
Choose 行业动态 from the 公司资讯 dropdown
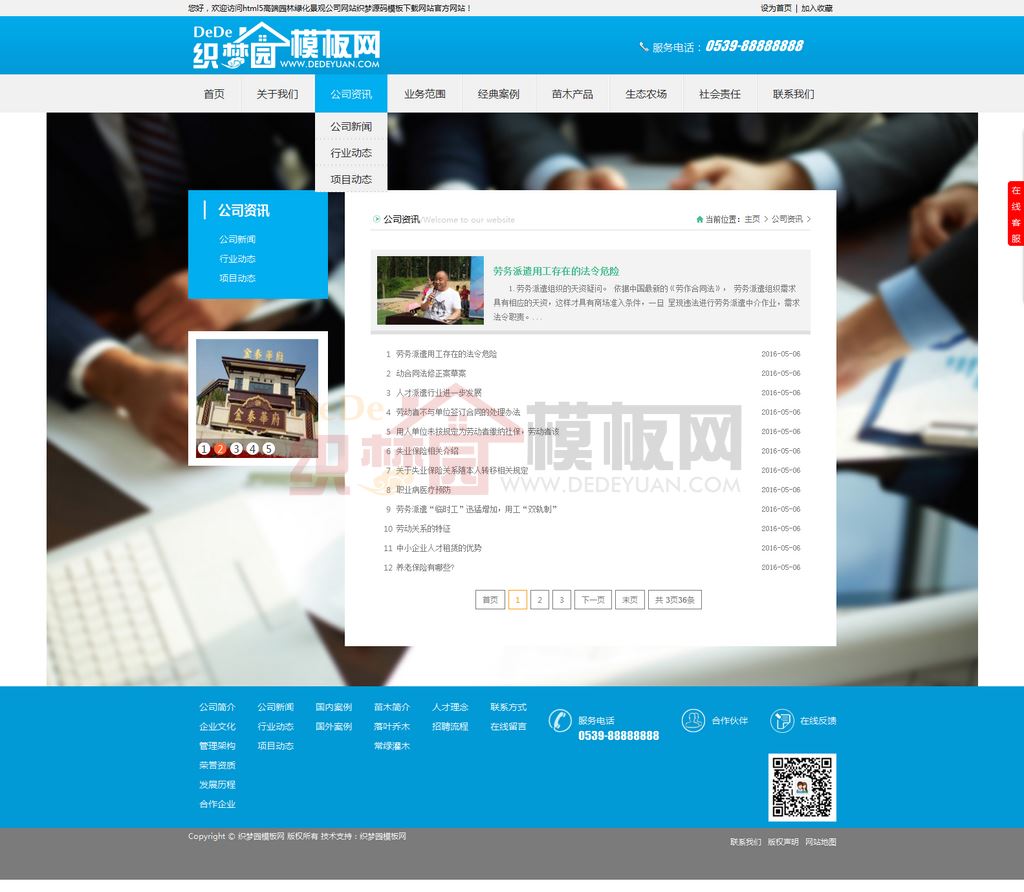351,153
